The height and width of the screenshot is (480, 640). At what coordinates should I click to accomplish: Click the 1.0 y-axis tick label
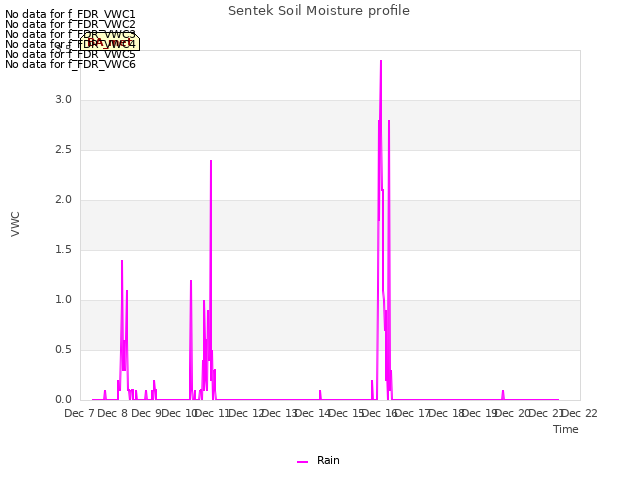click(63, 300)
